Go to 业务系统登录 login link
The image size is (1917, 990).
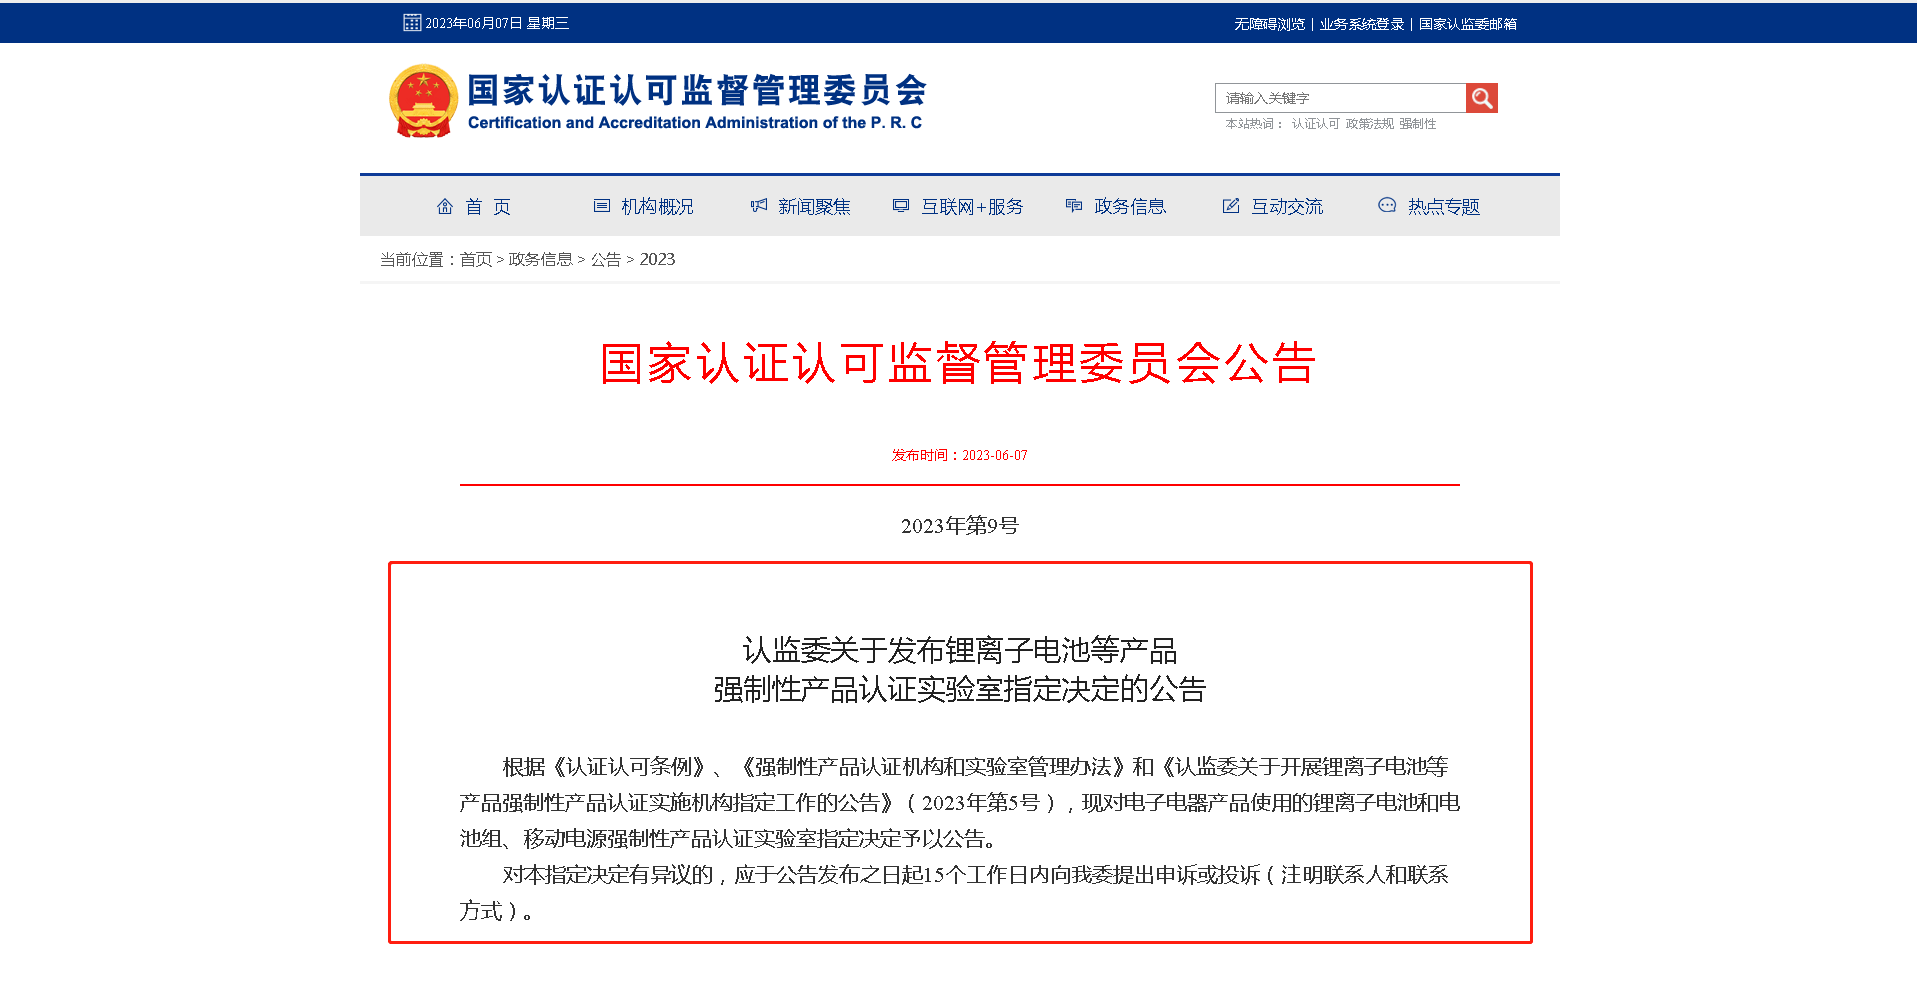tap(1361, 24)
